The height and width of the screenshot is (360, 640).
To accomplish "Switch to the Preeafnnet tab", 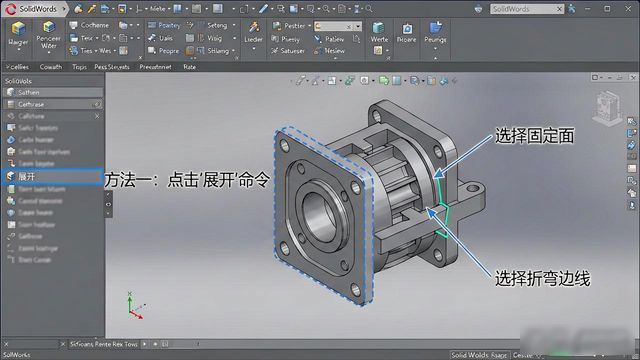I will 155,67.
